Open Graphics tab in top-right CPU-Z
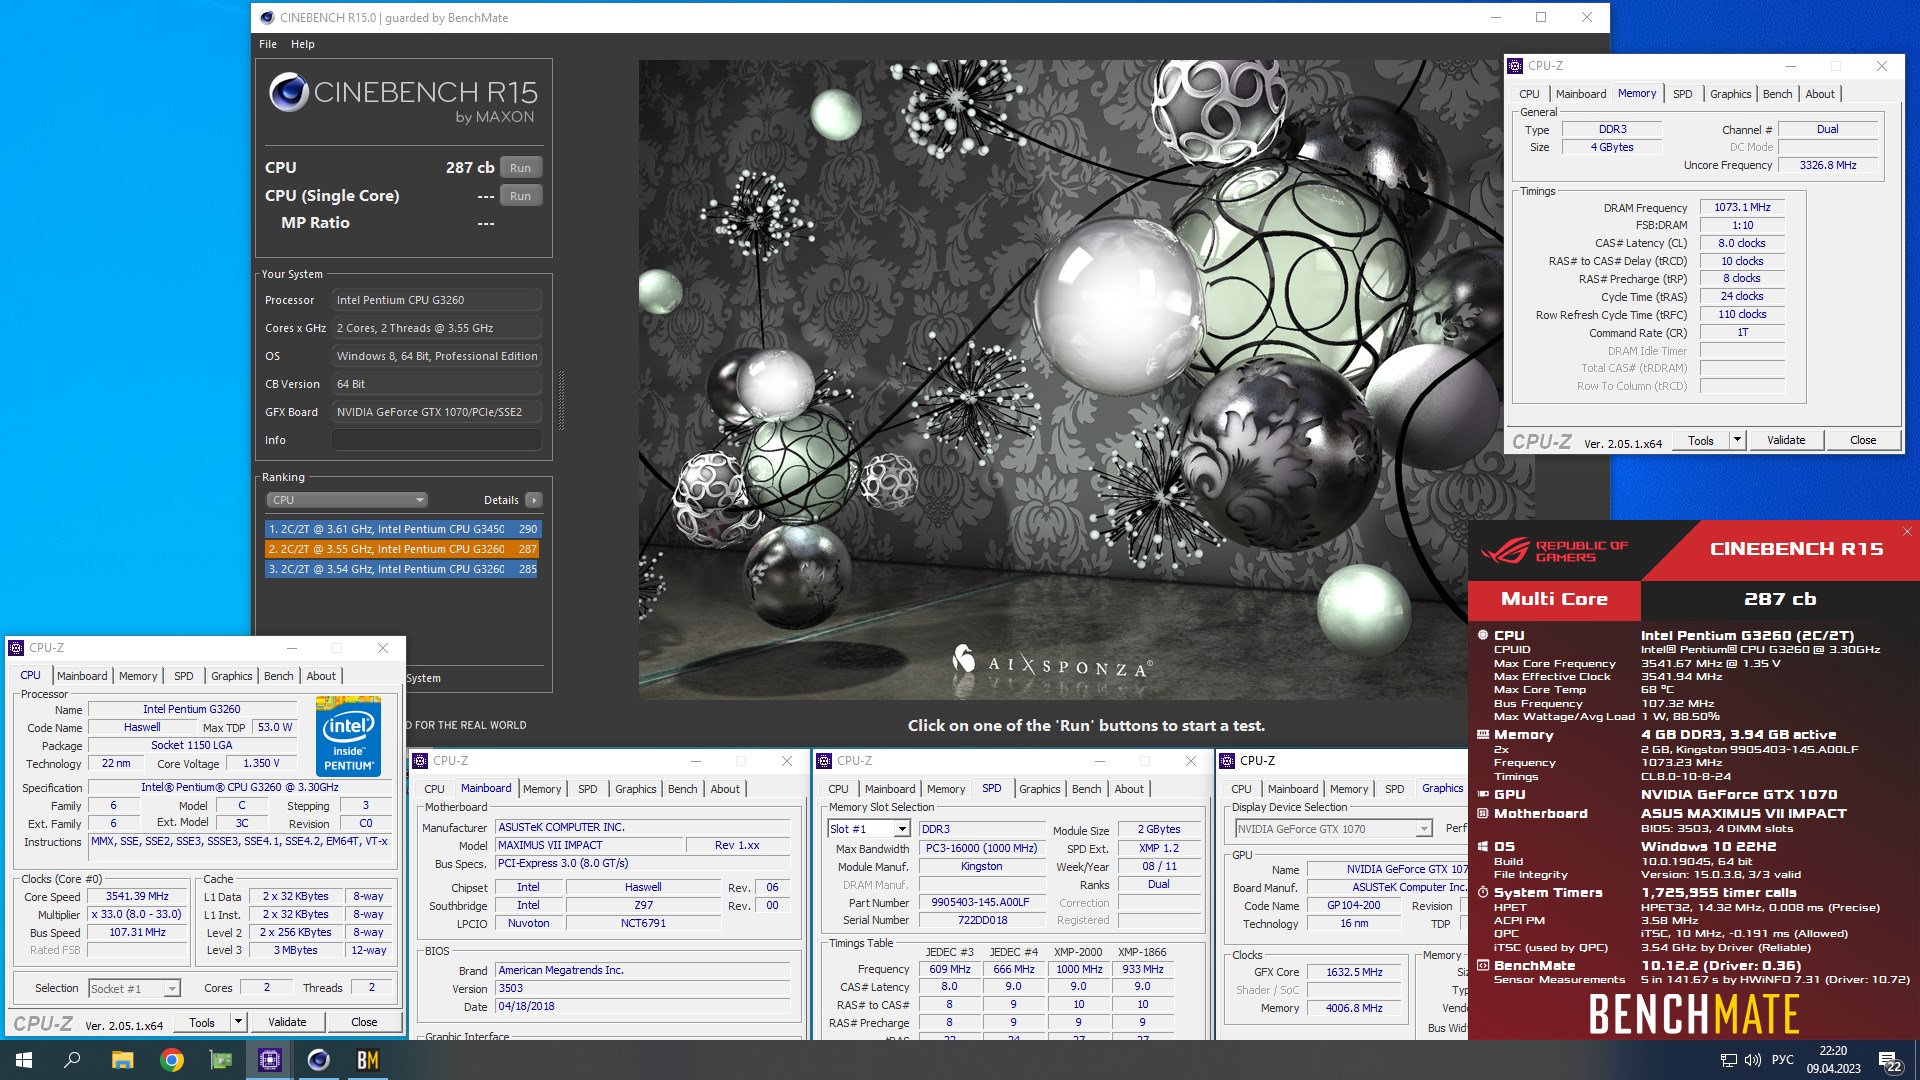The image size is (1920, 1080). pyautogui.click(x=1730, y=94)
